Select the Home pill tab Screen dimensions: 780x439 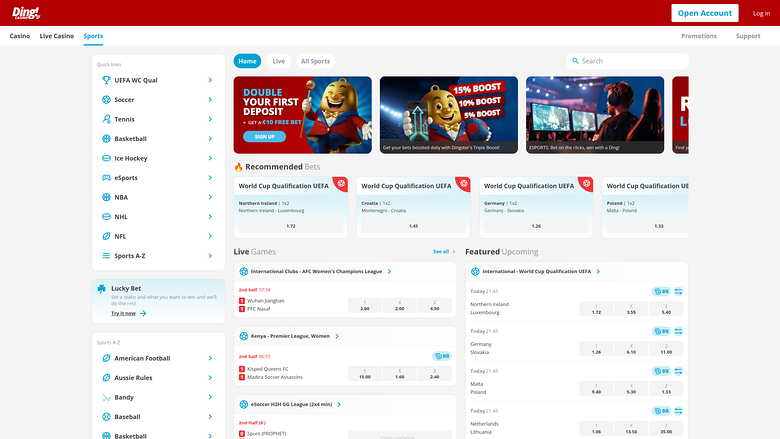[x=247, y=61]
